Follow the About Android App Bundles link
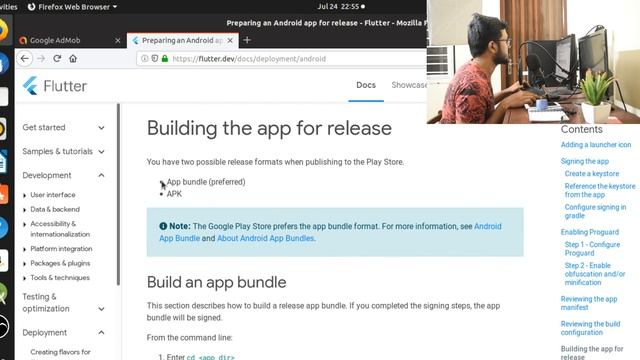Image resolution: width=640 pixels, height=360 pixels. 265,238
